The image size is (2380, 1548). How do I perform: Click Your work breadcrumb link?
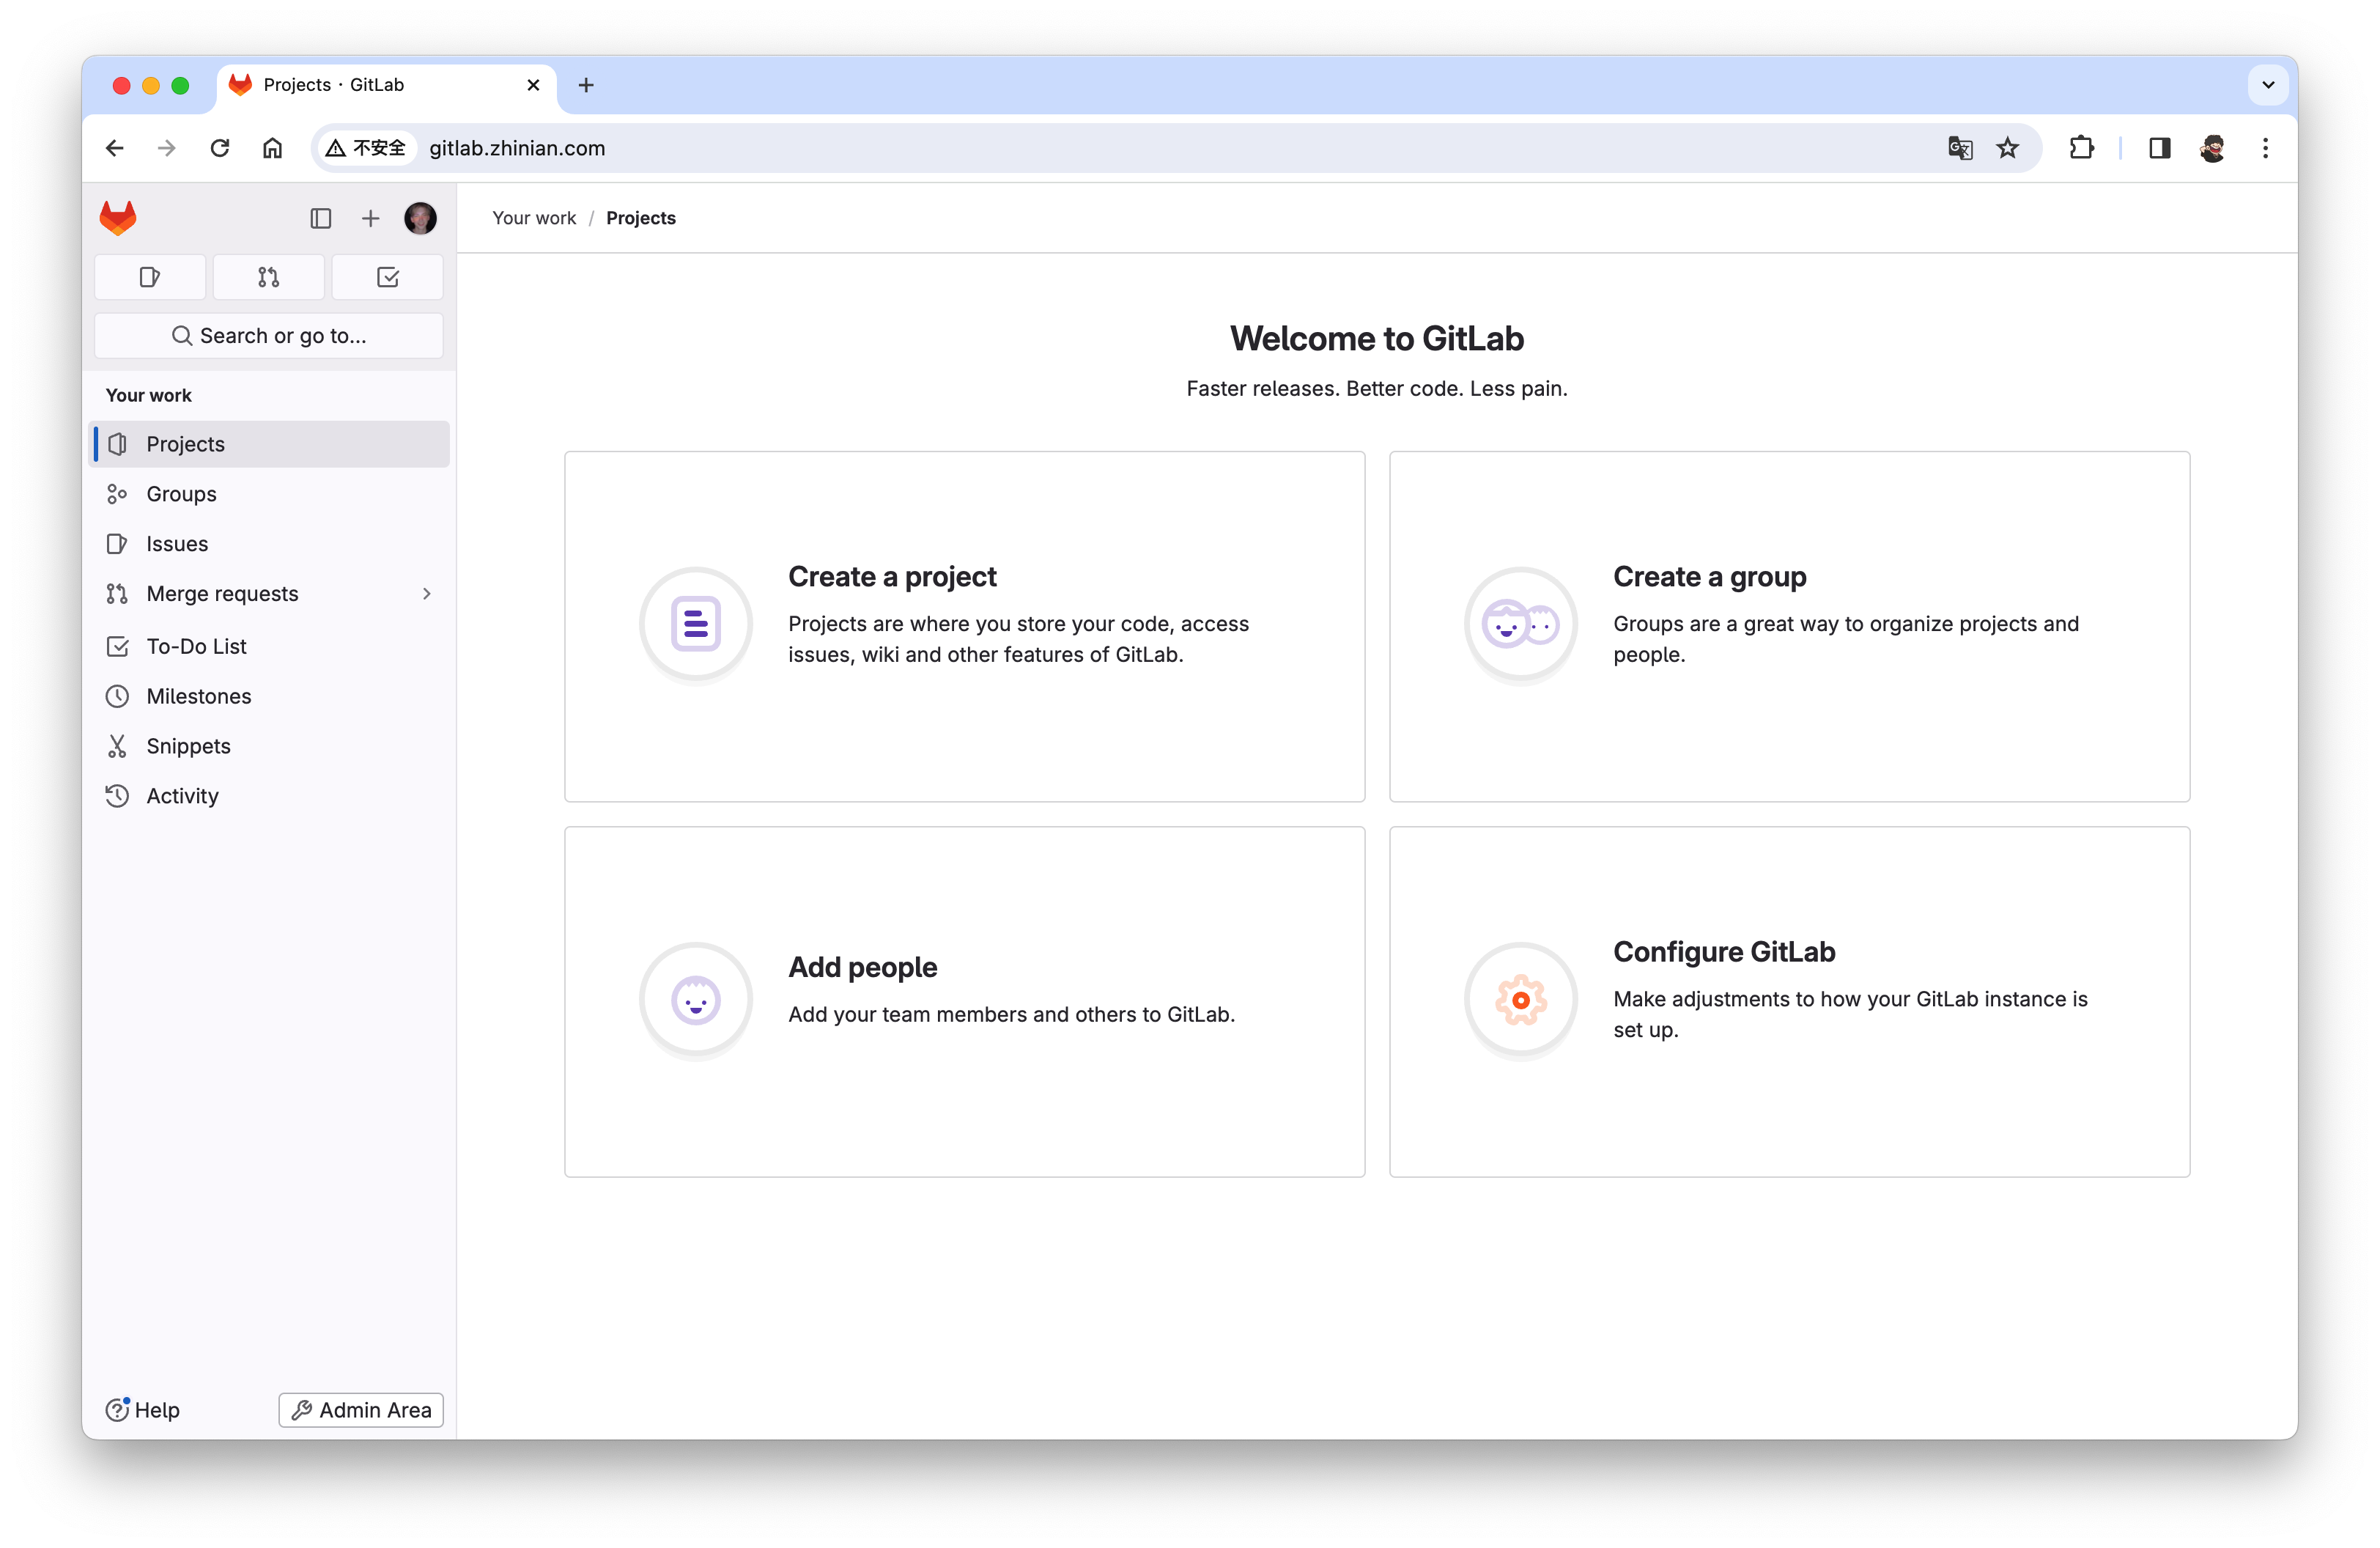533,217
